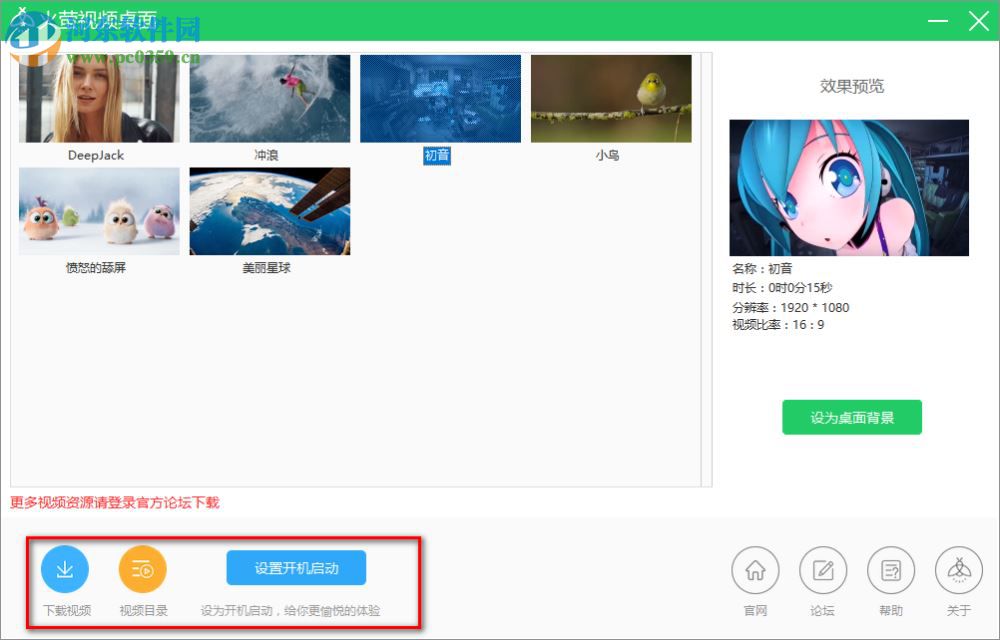Viewport: 1000px width, 640px height.
Task: Click the 初音 effect preview image
Action: (849, 188)
